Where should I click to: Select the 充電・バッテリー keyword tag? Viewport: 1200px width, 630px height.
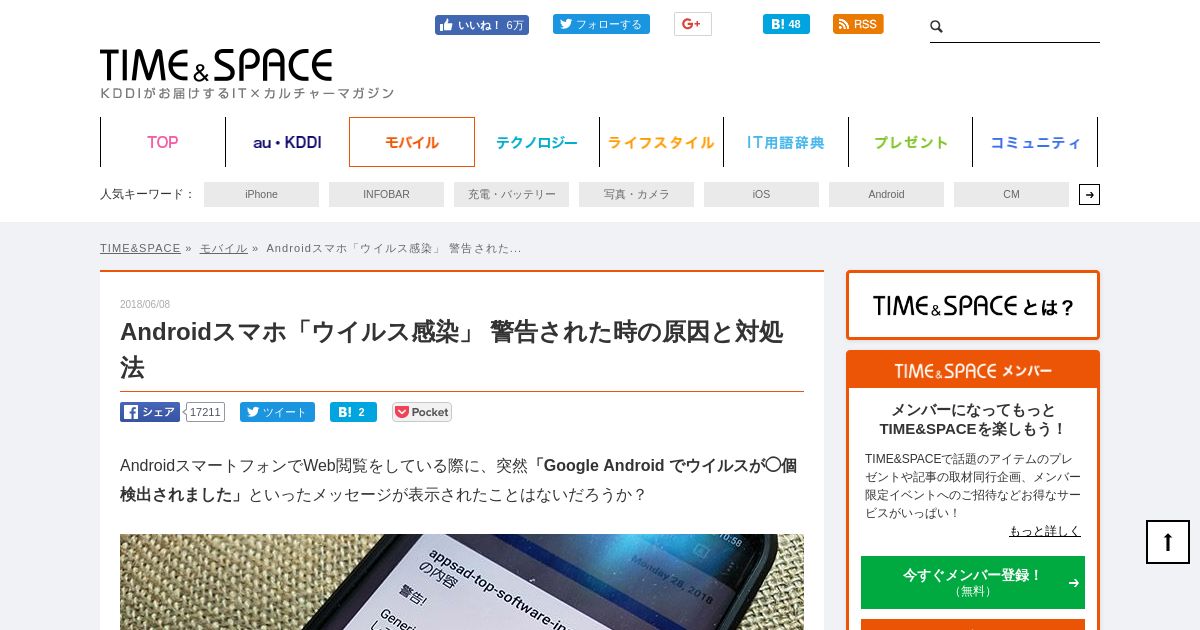[x=511, y=194]
